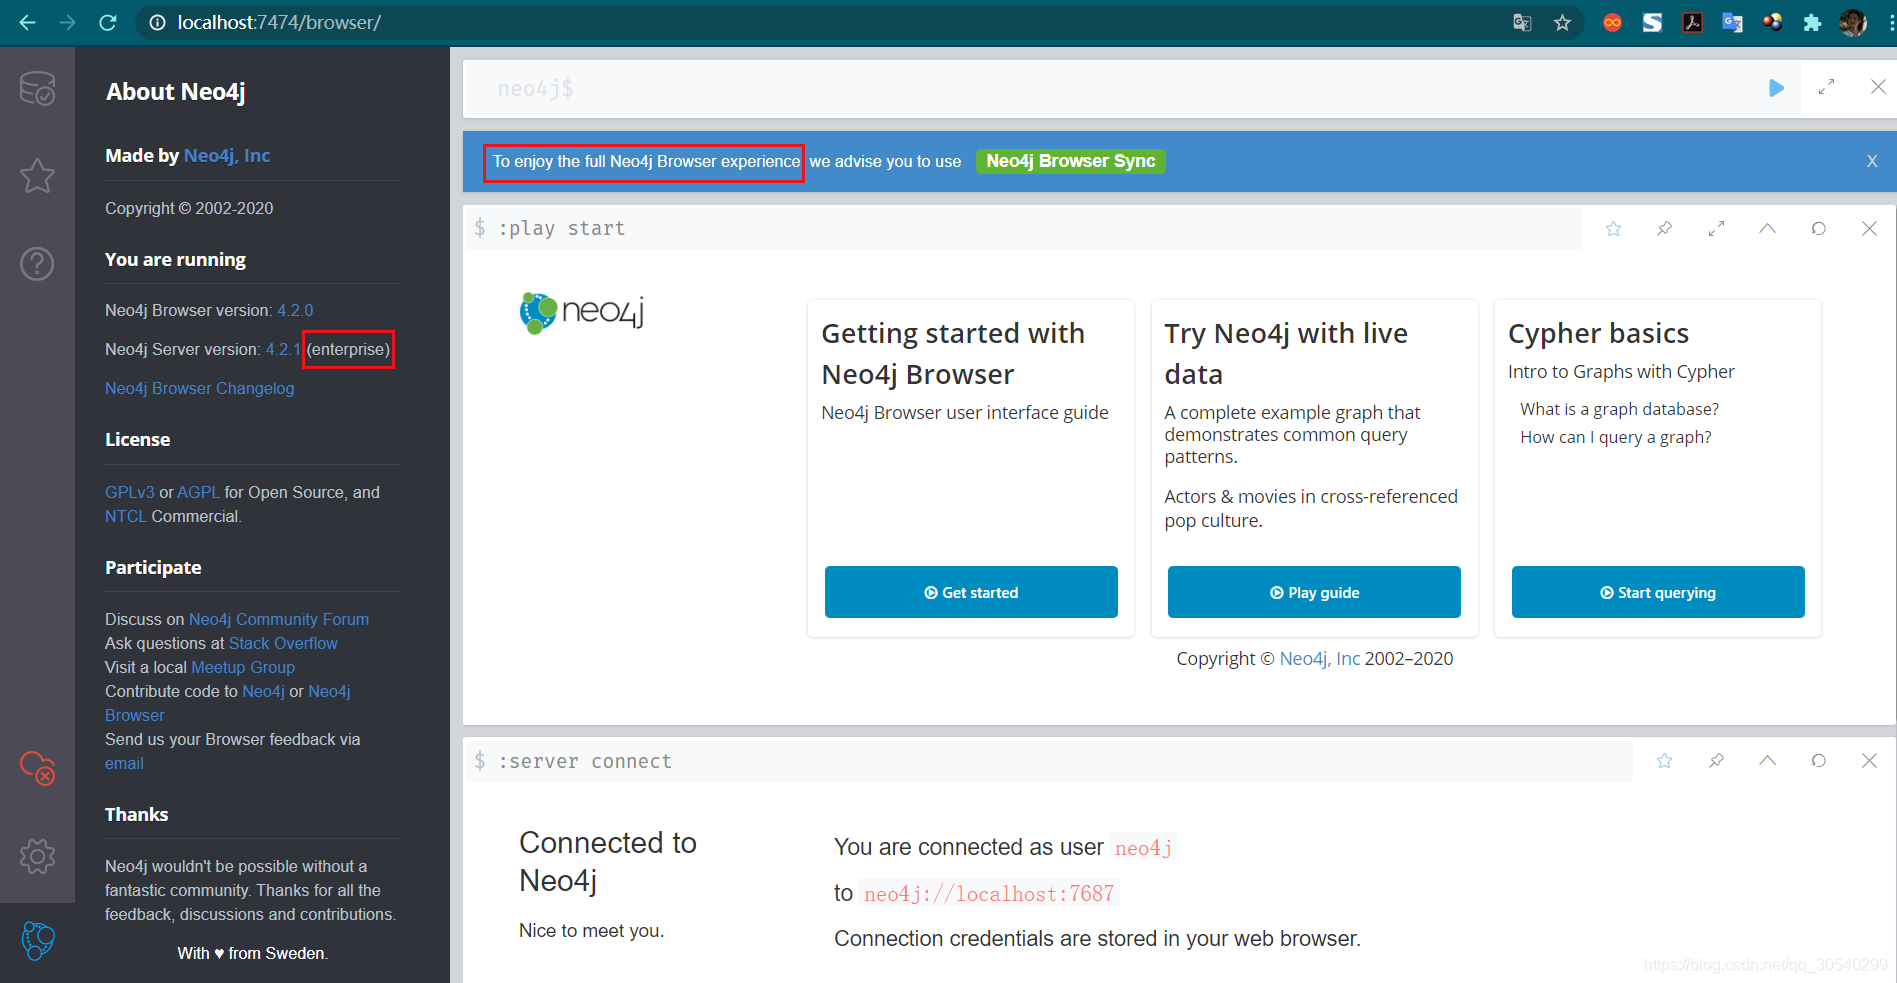1897x983 pixels.
Task: Collapse the :play start frame
Action: coord(1767,229)
